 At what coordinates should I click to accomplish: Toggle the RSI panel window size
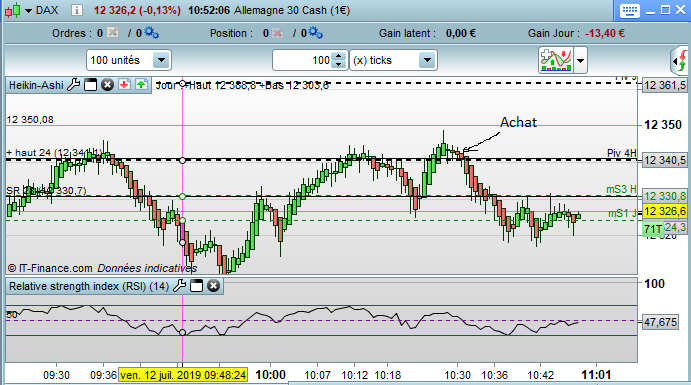click(197, 286)
